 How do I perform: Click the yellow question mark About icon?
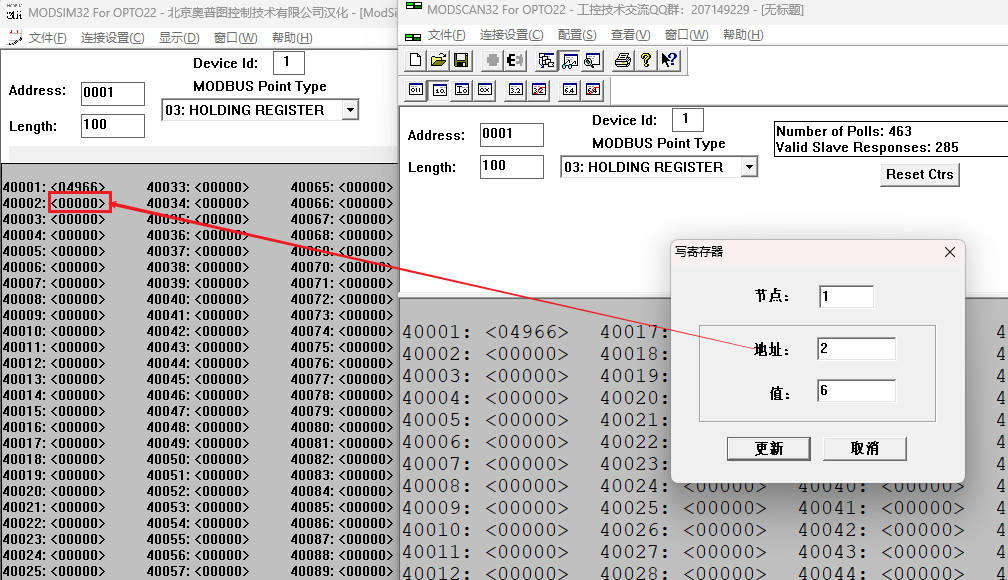tap(646, 61)
